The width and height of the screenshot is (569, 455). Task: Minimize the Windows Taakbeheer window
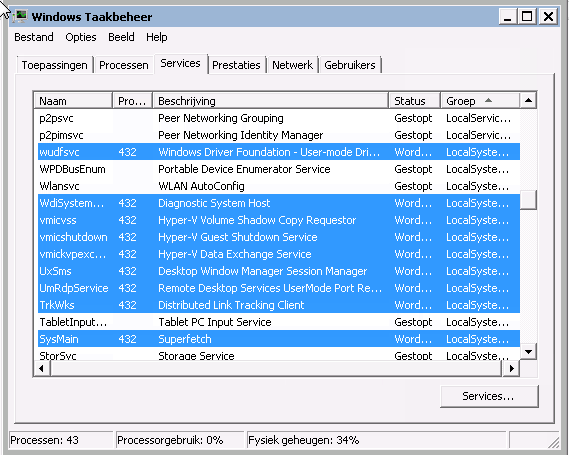point(508,17)
